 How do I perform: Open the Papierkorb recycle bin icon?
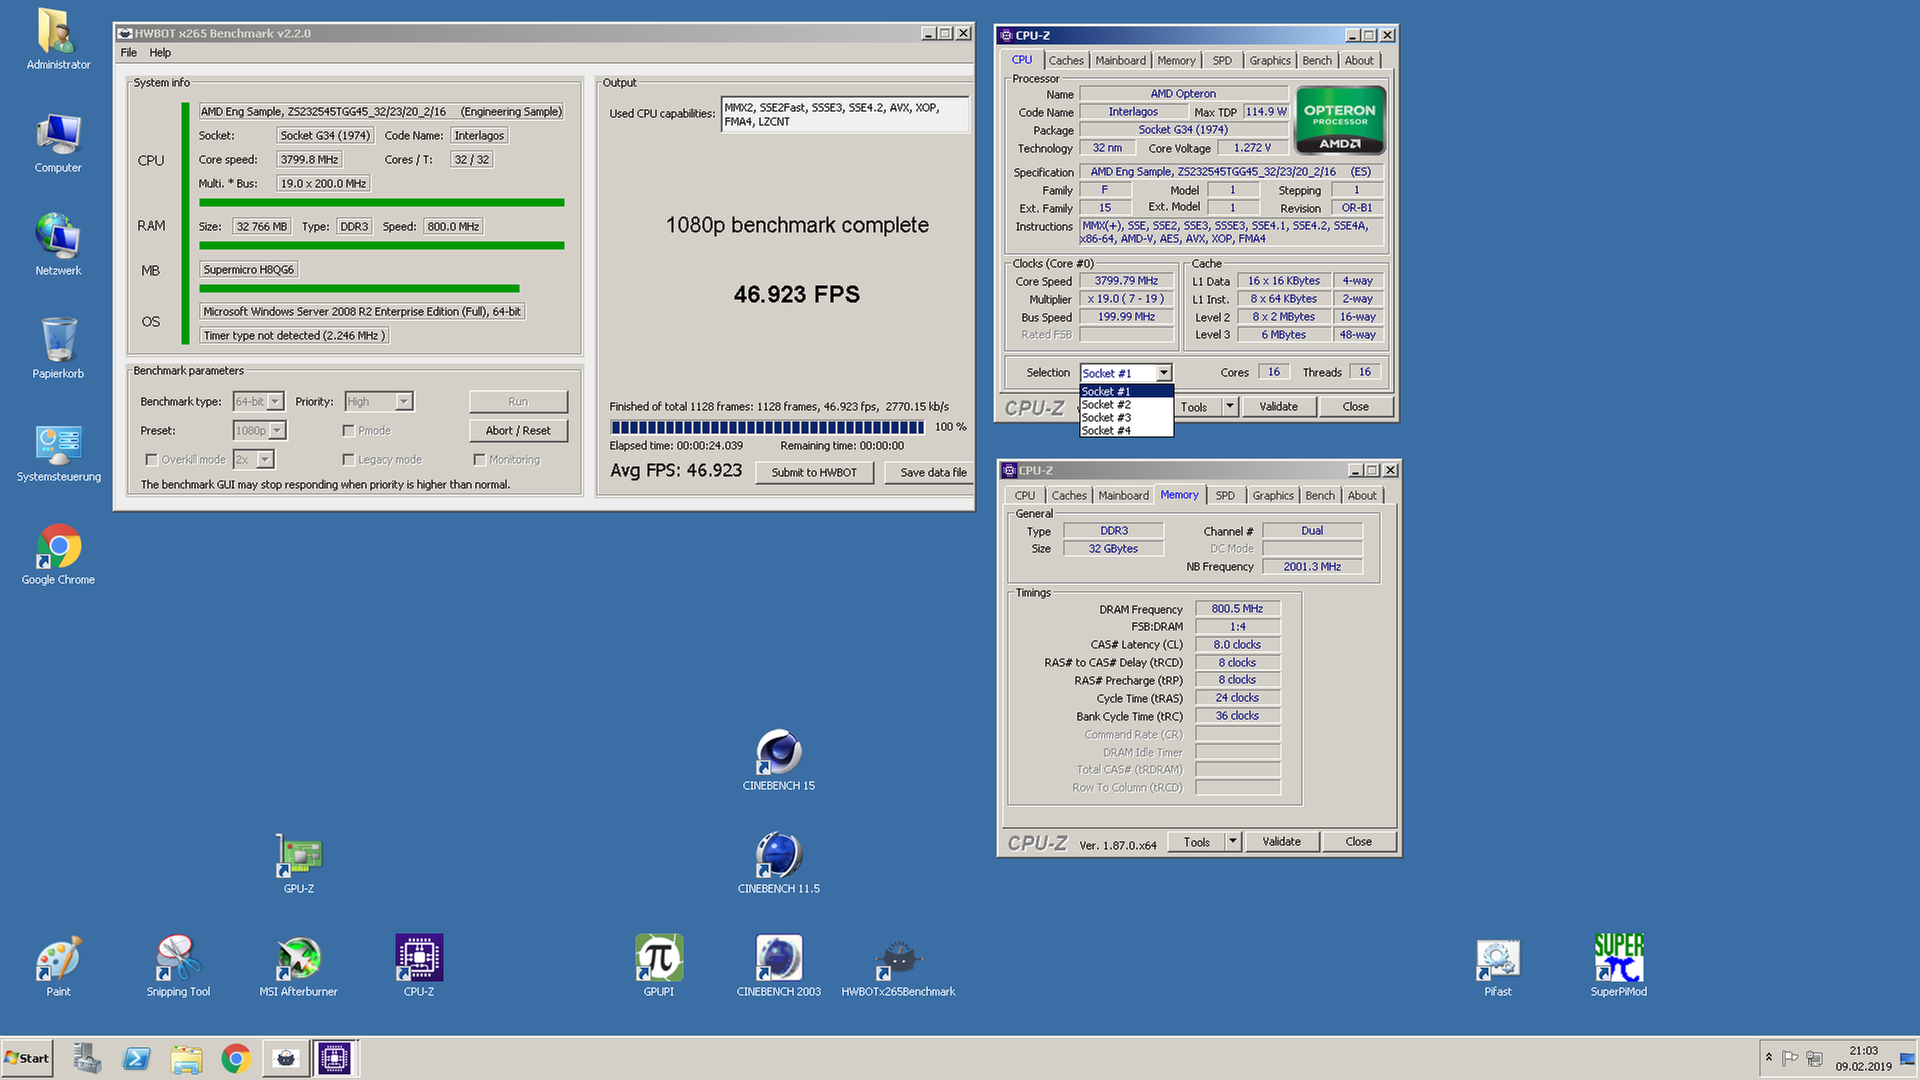coord(58,348)
